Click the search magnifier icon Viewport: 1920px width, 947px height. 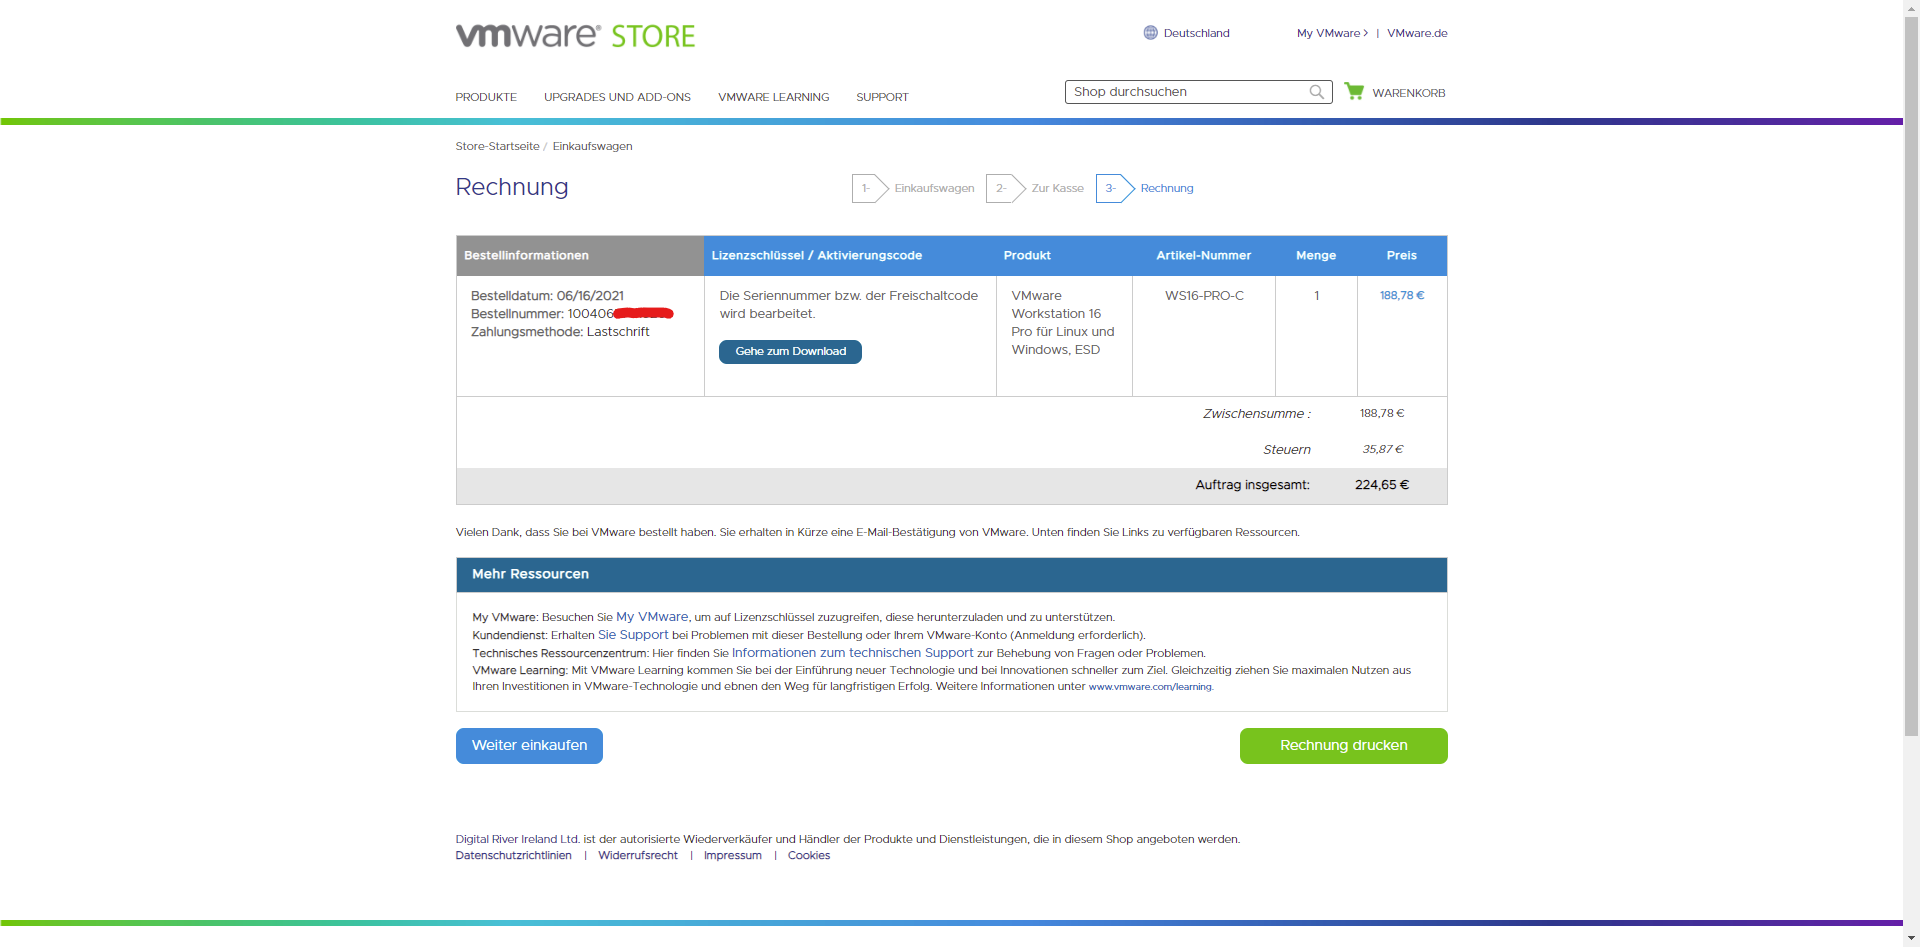1317,92
